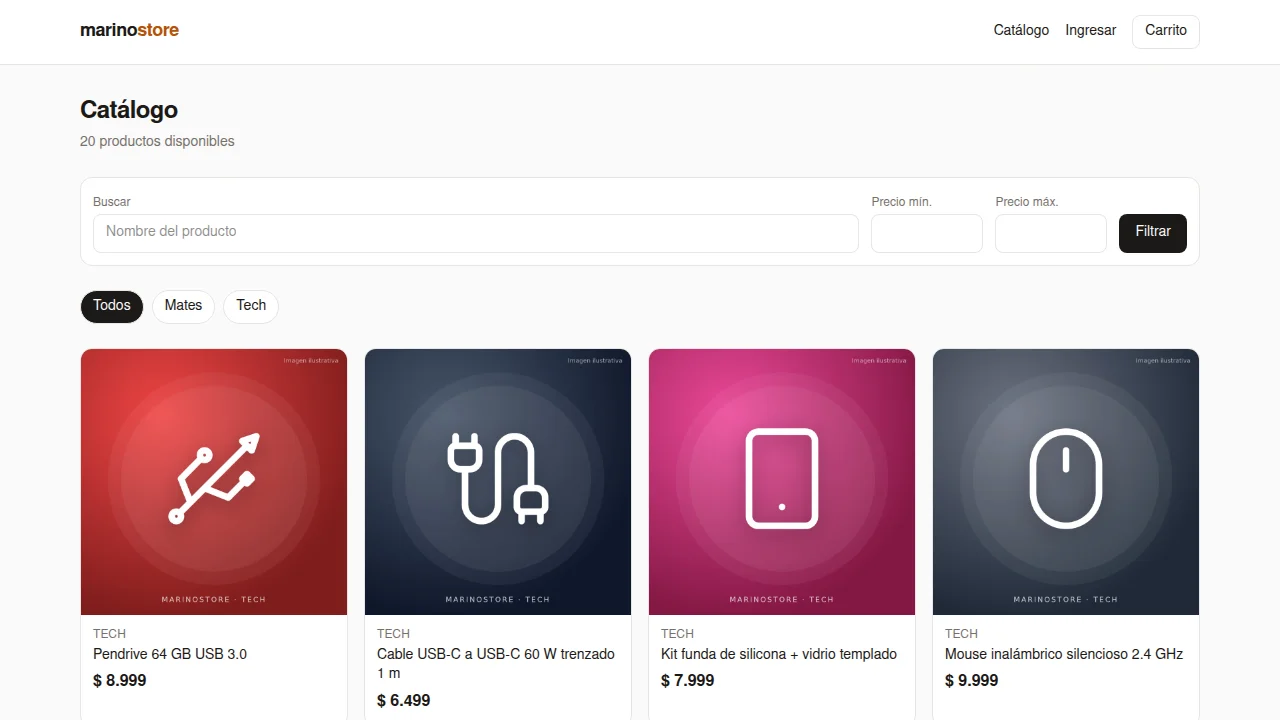This screenshot has height=720, width=1280.
Task: Click the $ 9.999 price
Action: click(x=972, y=681)
